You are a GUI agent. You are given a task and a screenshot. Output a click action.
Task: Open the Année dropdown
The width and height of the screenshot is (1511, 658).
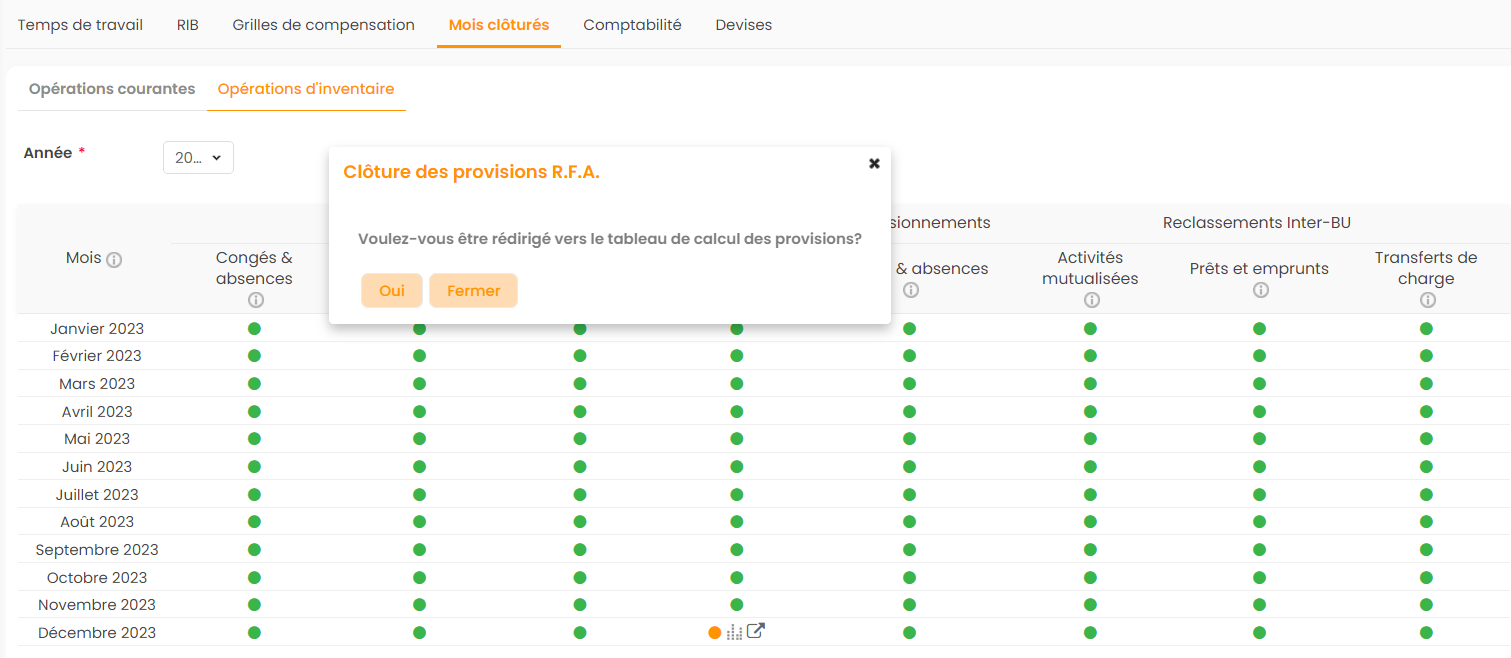tap(198, 157)
